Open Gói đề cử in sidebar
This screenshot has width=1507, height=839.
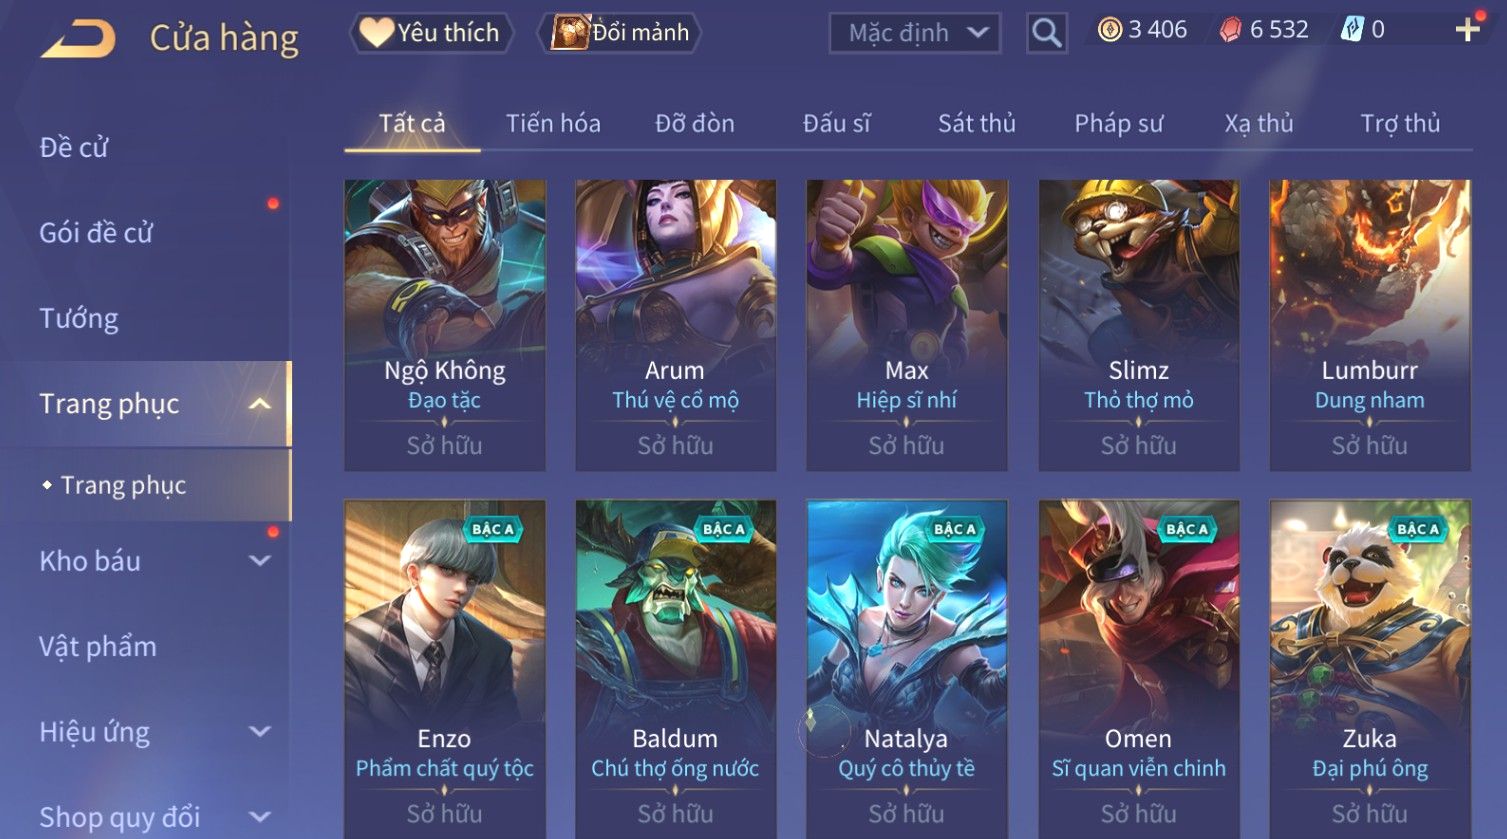coord(96,233)
